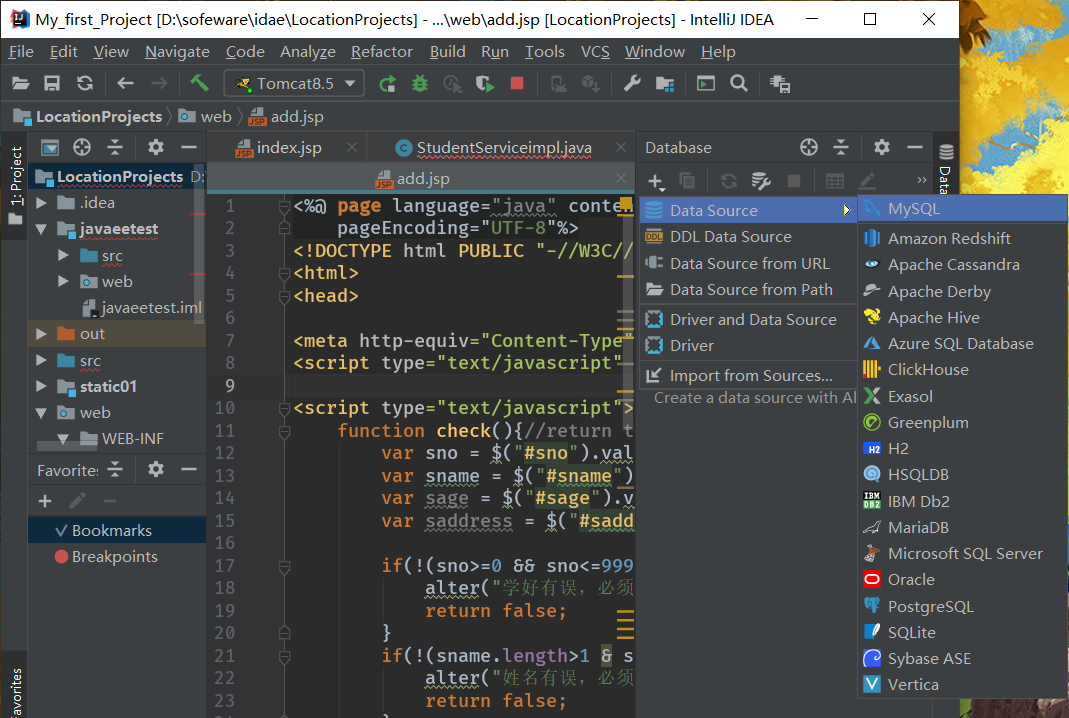Collapse the javaeetest module
The width and height of the screenshot is (1069, 718).
click(42, 229)
